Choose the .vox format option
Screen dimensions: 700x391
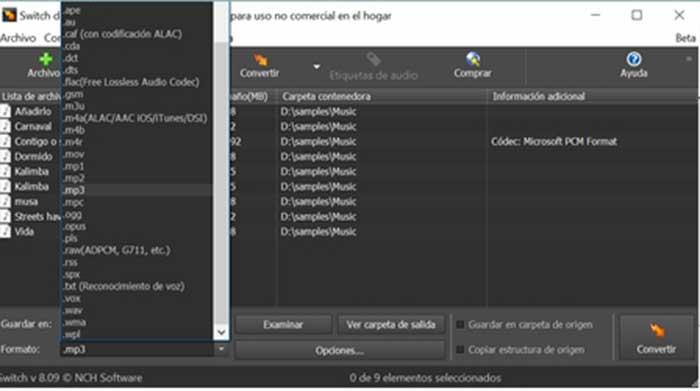click(137, 298)
